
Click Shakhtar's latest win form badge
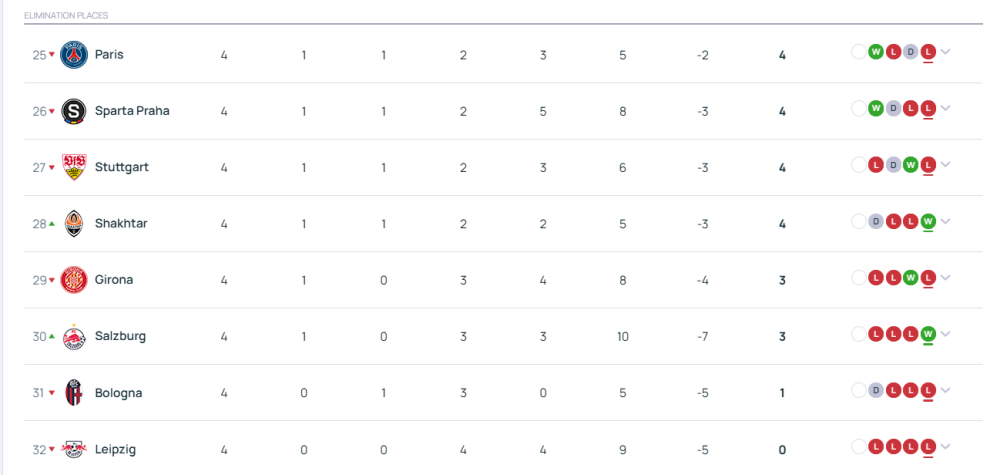click(928, 221)
